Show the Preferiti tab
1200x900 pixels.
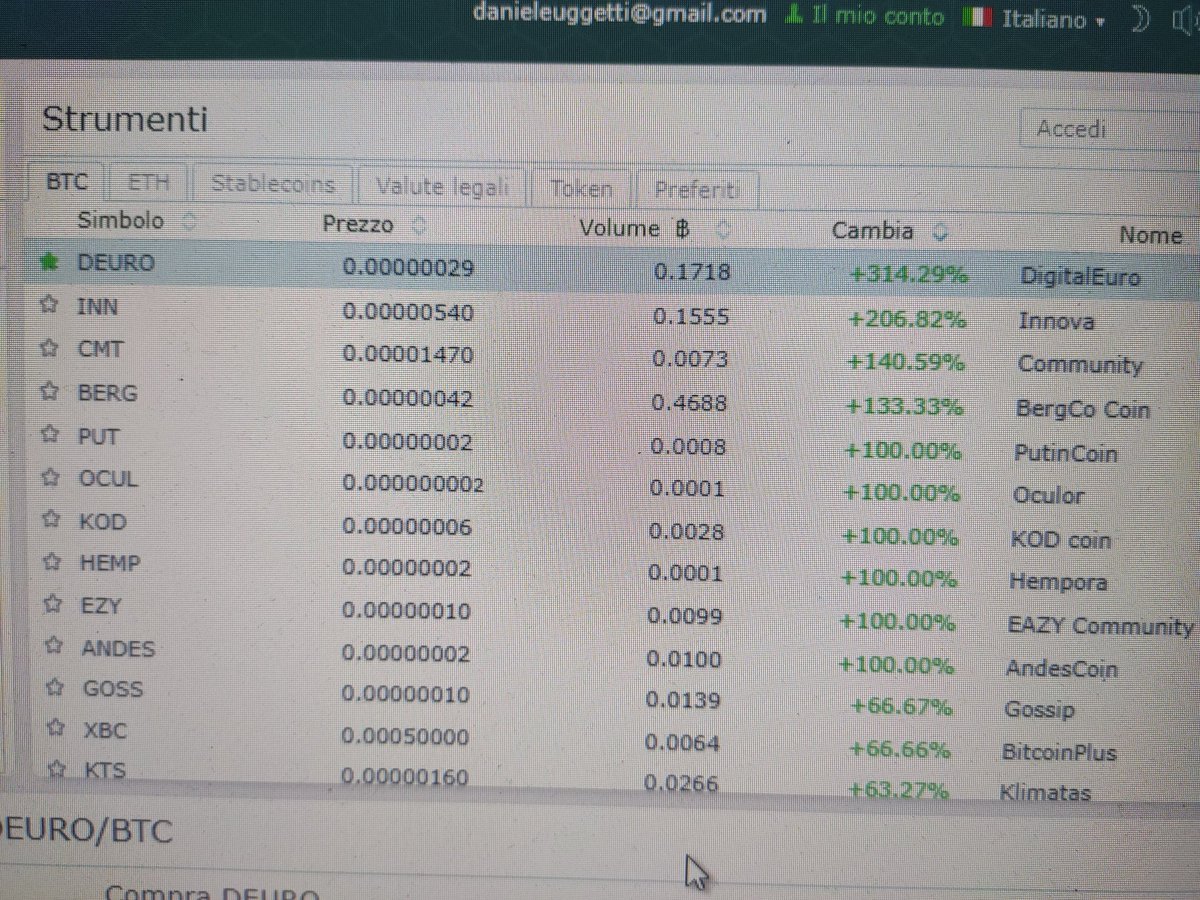[697, 189]
